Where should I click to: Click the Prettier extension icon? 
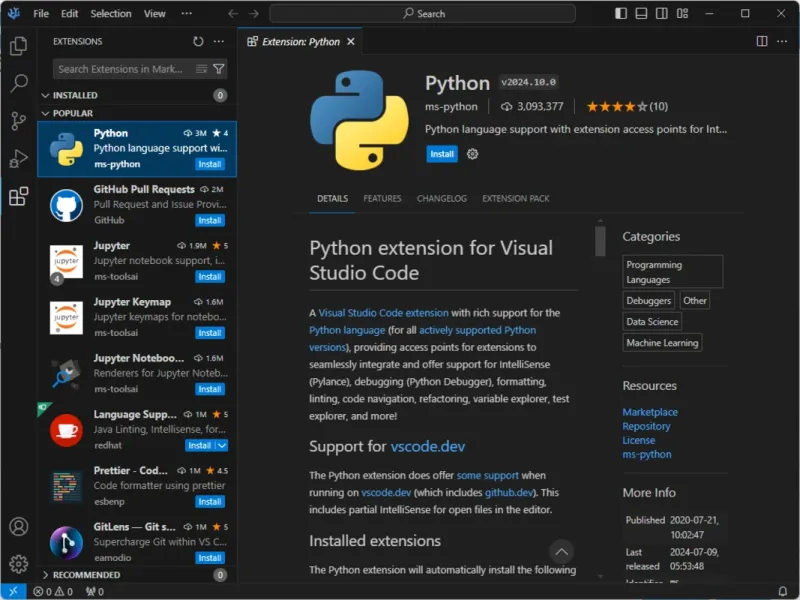coord(66,486)
